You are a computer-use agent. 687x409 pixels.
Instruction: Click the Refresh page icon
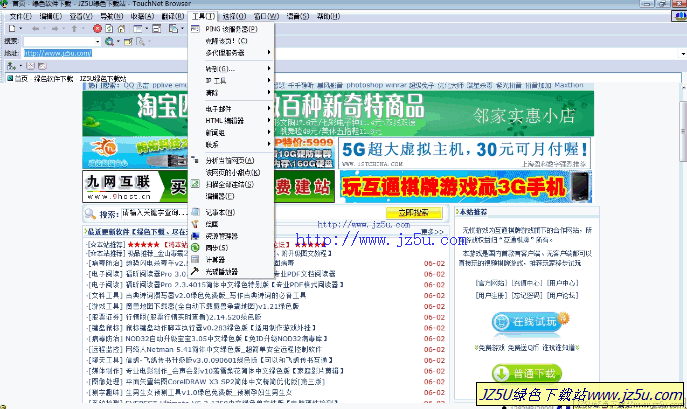click(x=109, y=29)
